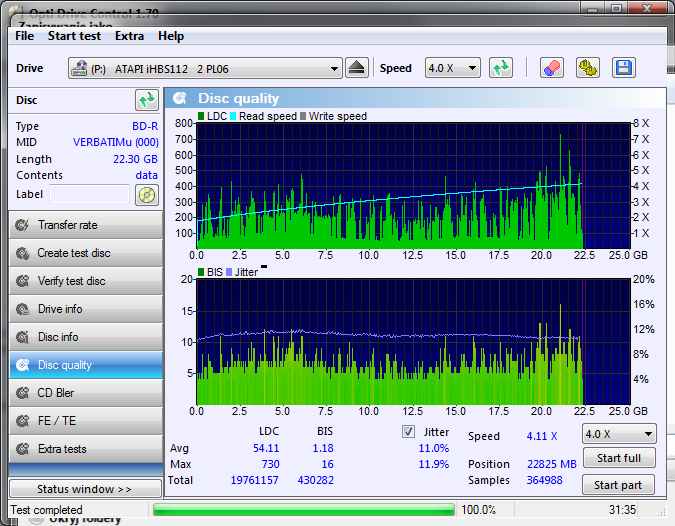Click the MID value VERBATIMu (000)
Image resolution: width=675 pixels, height=526 pixels.
point(115,142)
